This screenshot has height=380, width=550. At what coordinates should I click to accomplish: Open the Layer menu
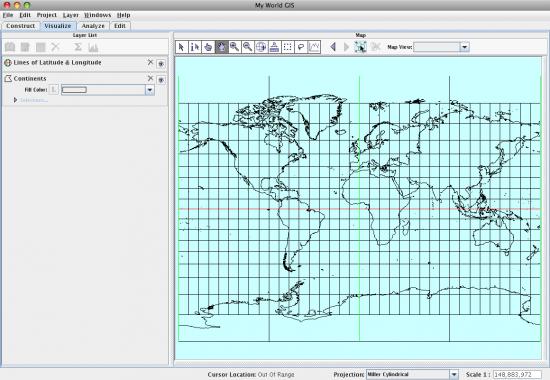click(71, 15)
